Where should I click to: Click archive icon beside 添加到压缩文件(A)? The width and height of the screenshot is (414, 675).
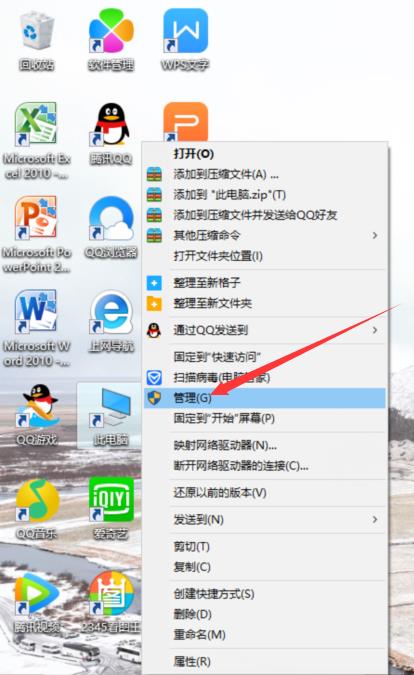pyautogui.click(x=154, y=174)
